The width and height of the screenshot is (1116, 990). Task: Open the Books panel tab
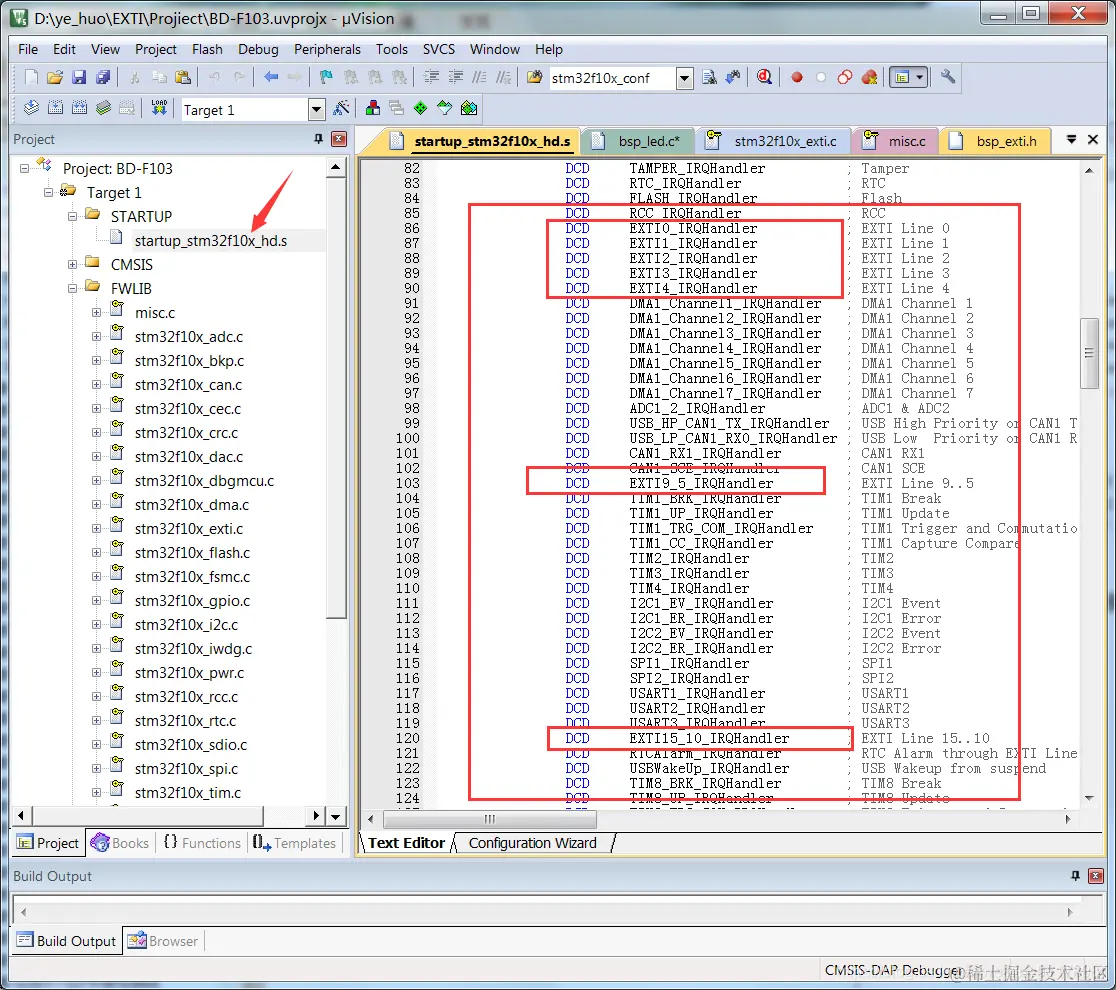pos(120,843)
